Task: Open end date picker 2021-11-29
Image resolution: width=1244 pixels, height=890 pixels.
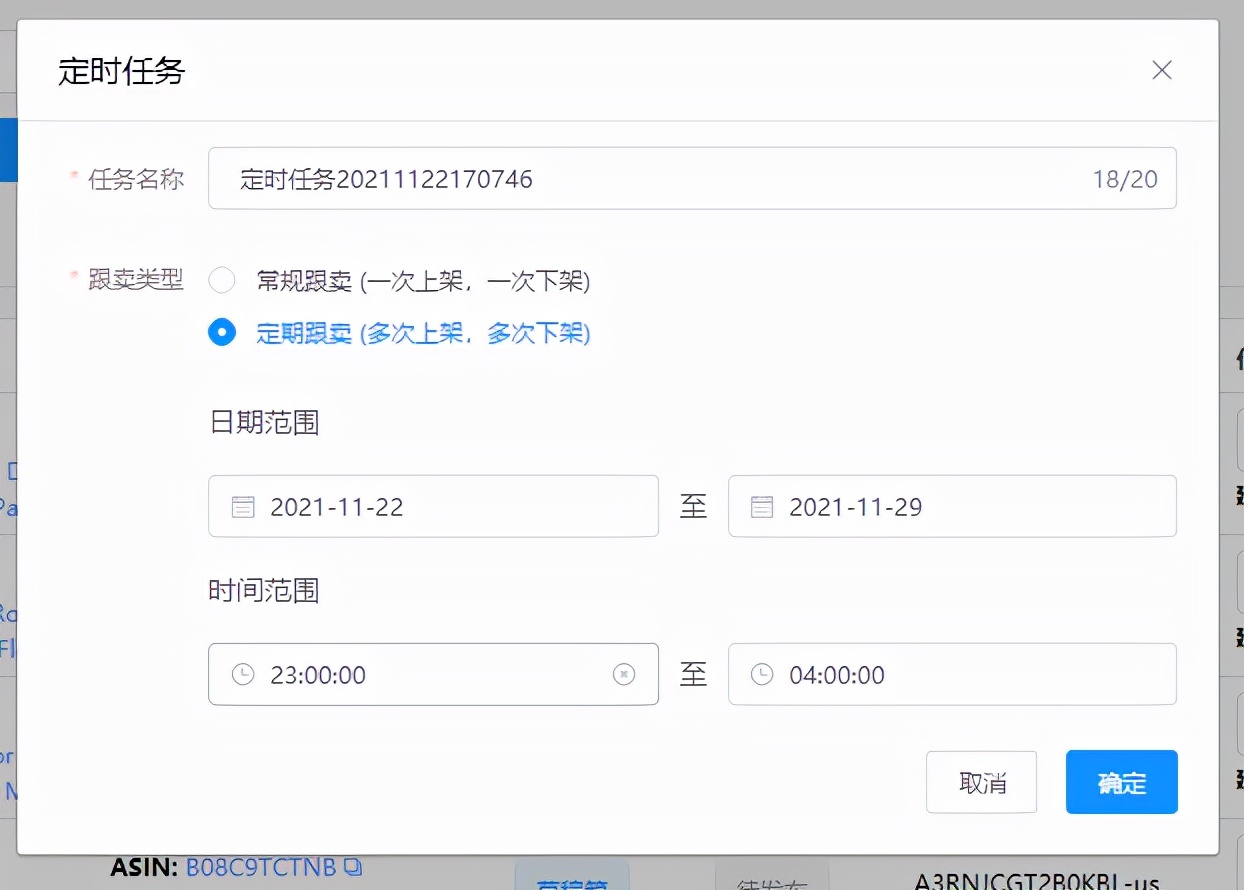Action: (x=952, y=506)
